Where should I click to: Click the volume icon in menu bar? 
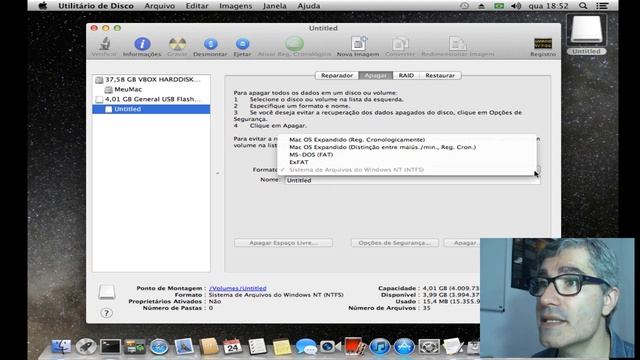pyautogui.click(x=516, y=6)
